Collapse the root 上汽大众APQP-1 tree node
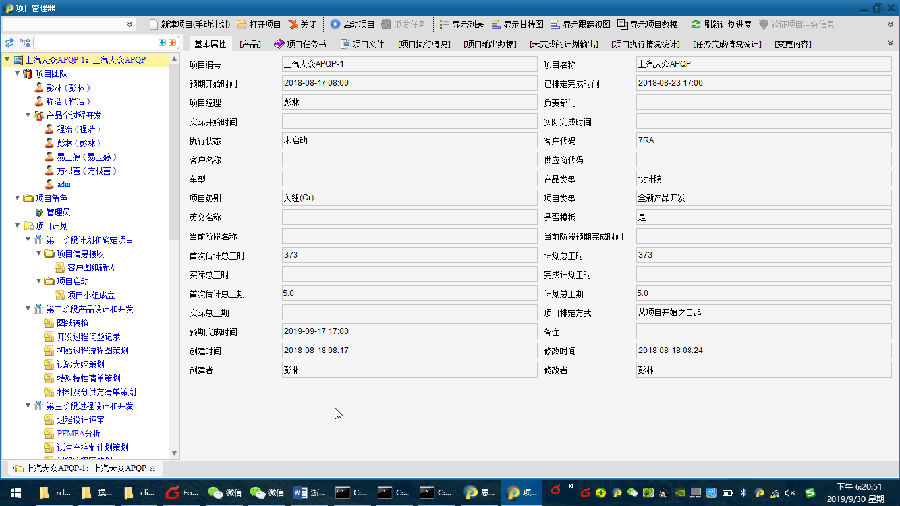Image resolution: width=900 pixels, height=506 pixels. point(7,60)
